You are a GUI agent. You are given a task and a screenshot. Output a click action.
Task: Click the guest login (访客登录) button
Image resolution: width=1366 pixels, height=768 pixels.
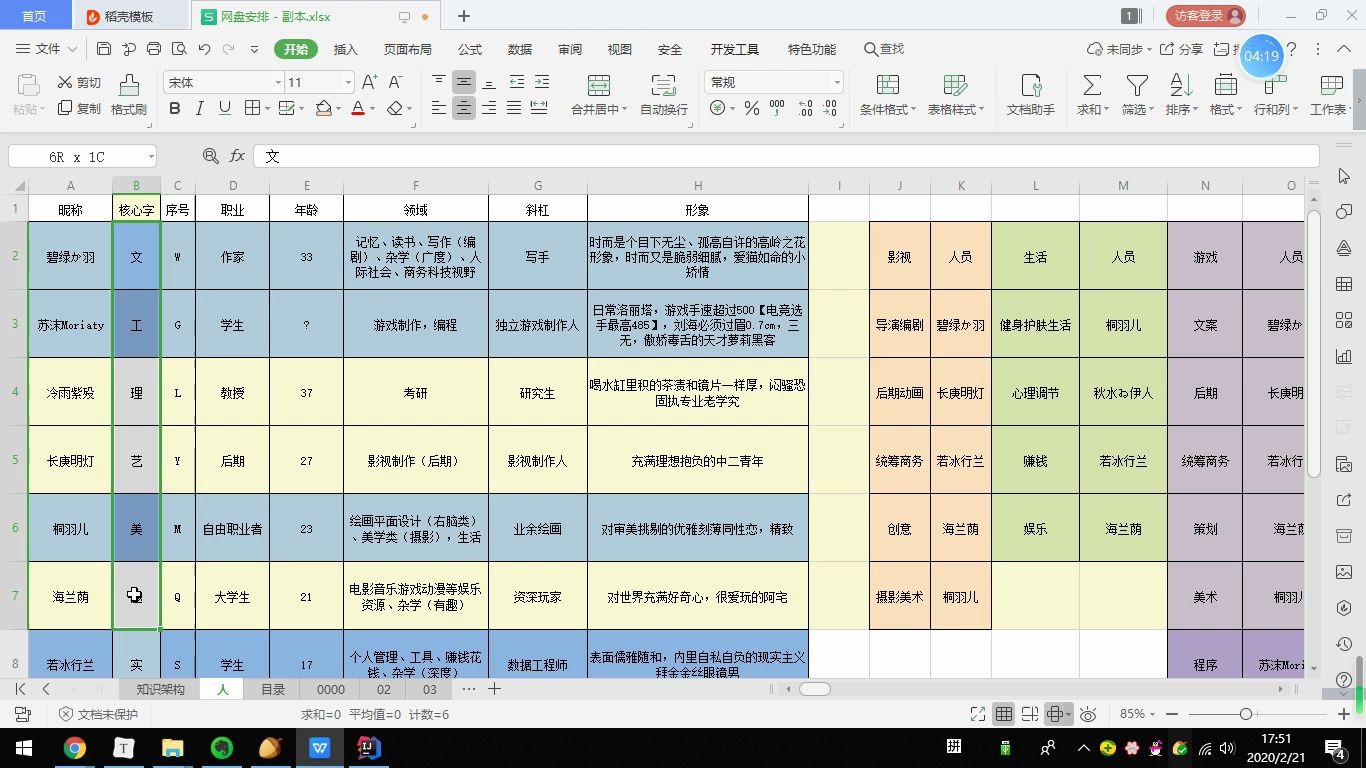(x=1205, y=16)
